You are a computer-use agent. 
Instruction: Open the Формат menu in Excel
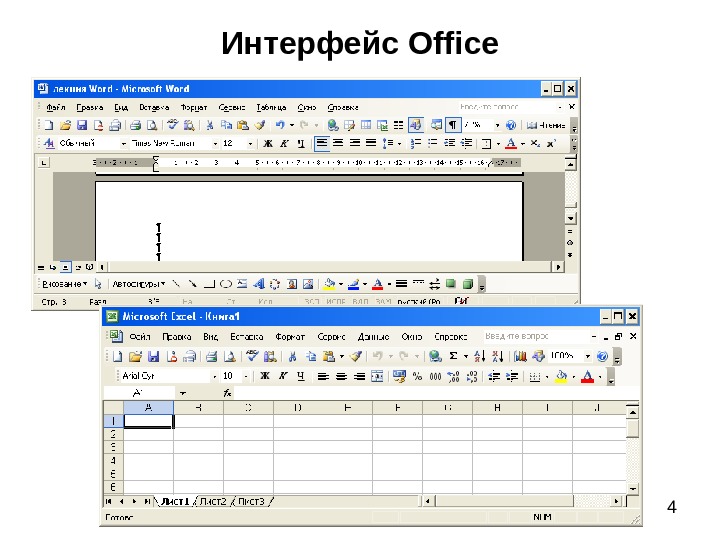290,337
